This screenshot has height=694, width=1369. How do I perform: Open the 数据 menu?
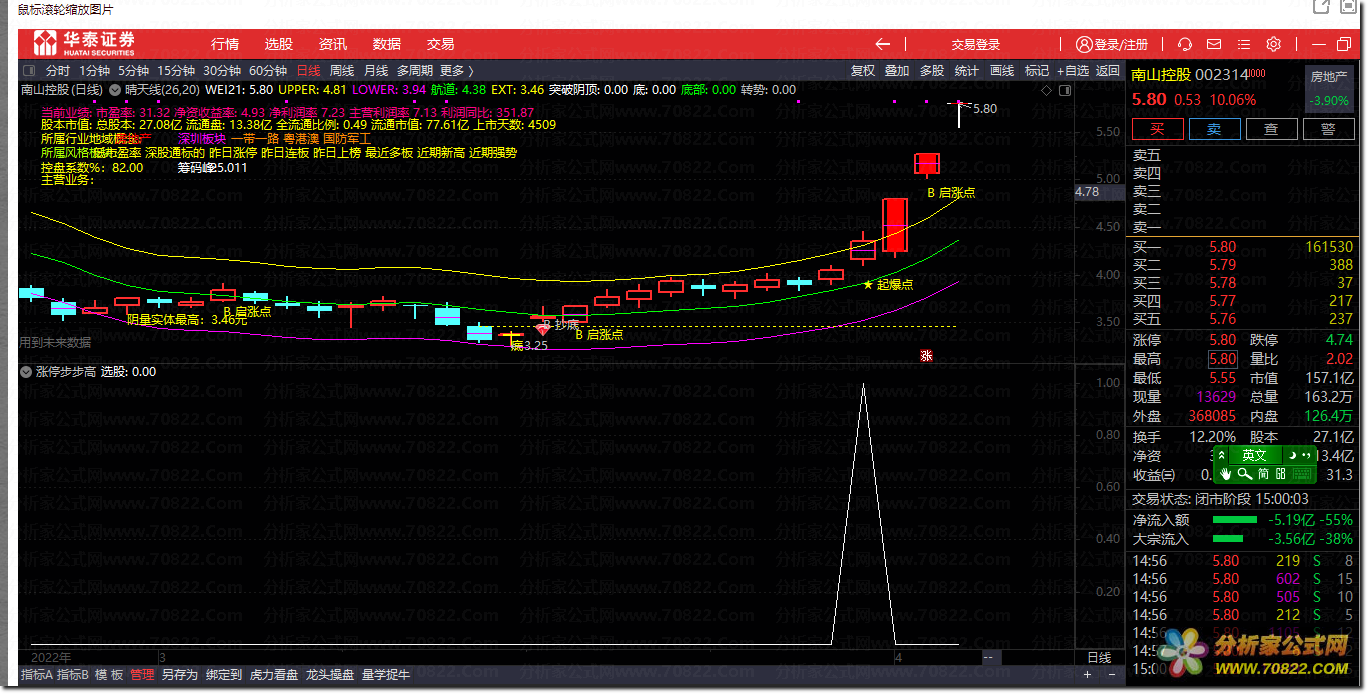point(387,44)
